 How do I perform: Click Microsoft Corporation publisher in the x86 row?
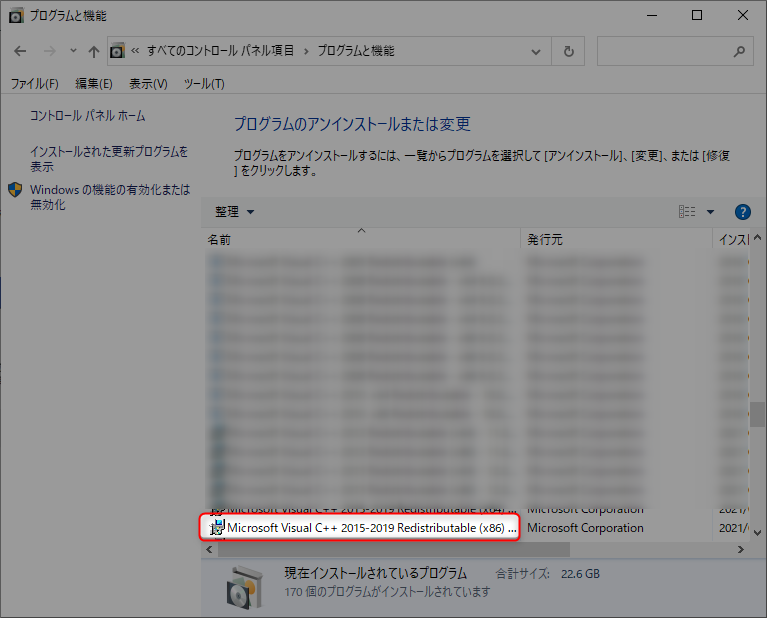[585, 528]
